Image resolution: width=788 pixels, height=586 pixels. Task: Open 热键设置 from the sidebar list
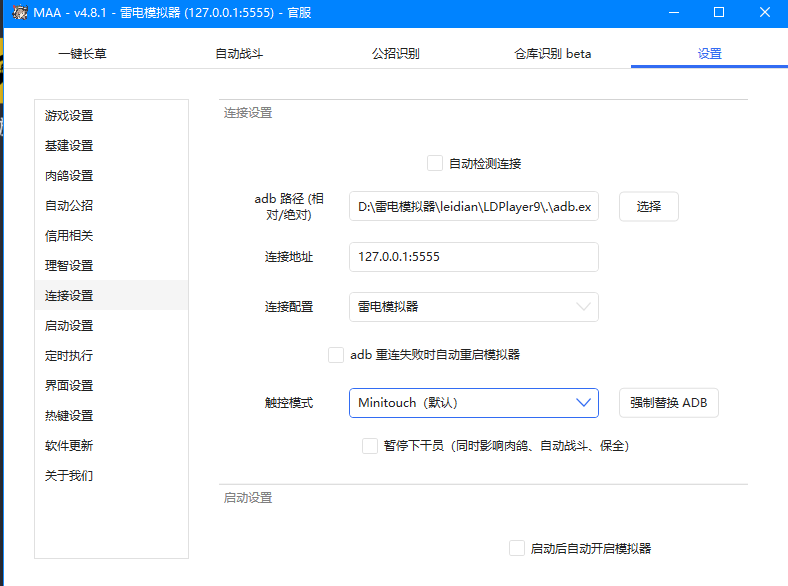click(x=69, y=416)
